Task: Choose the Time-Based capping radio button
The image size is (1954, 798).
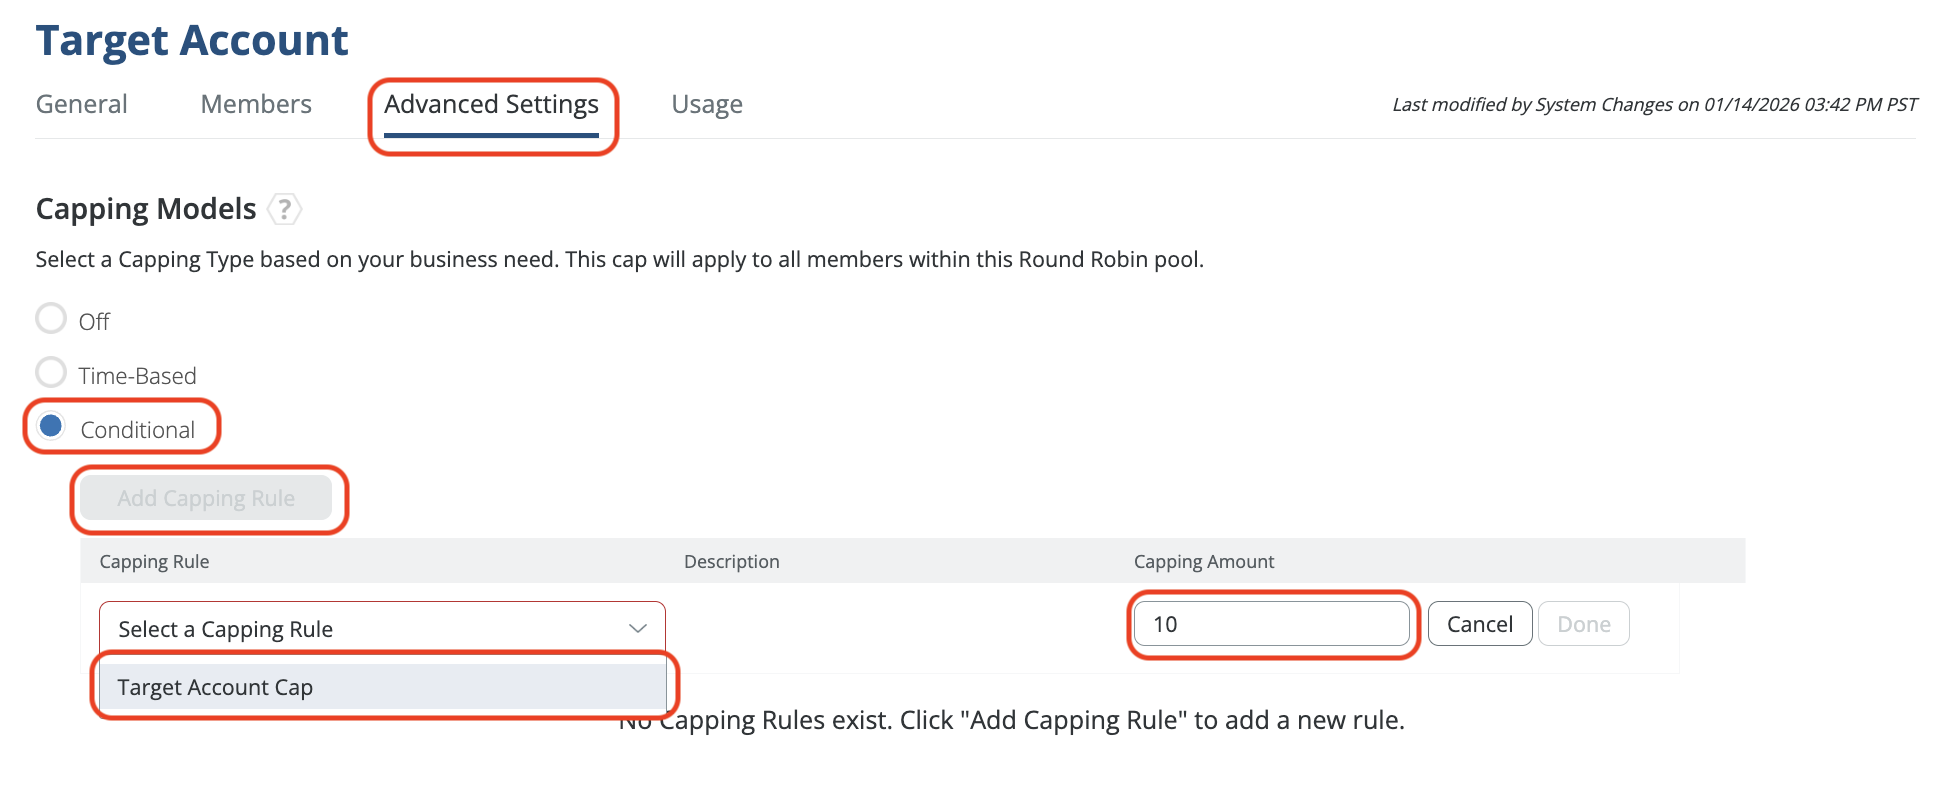Action: (51, 373)
